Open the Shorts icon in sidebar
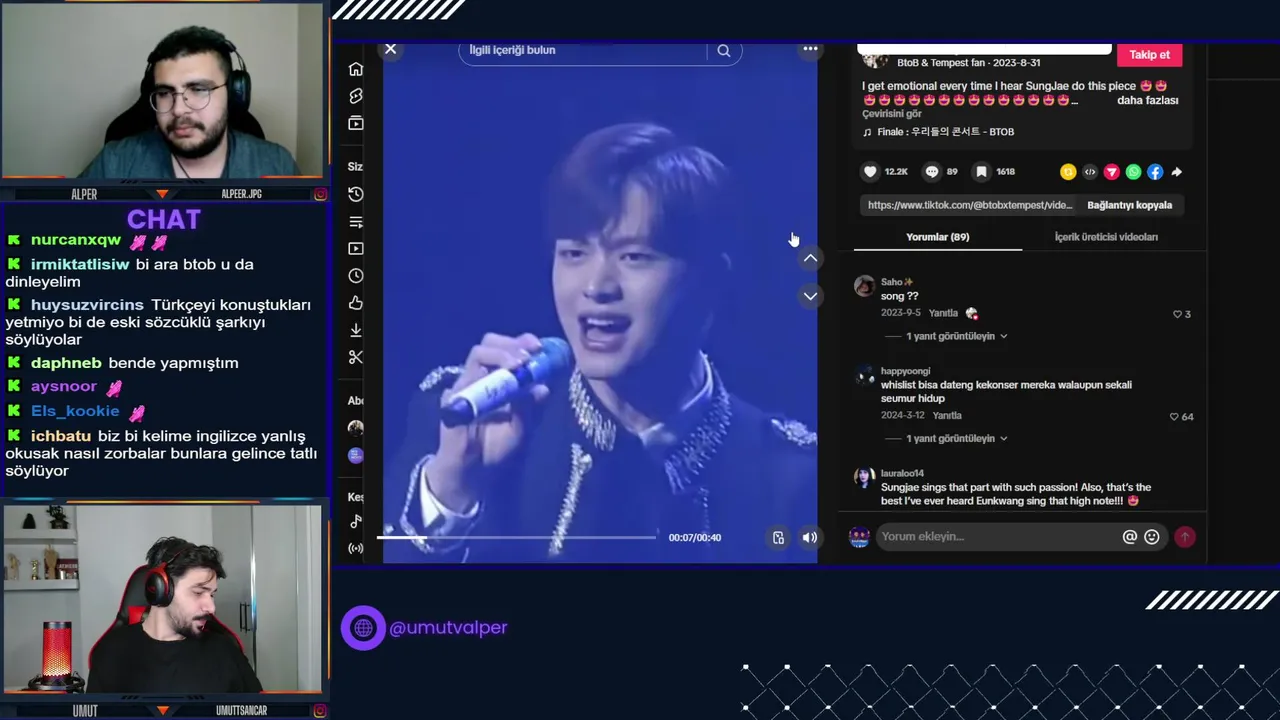Viewport: 1280px width, 720px height. pos(356,96)
